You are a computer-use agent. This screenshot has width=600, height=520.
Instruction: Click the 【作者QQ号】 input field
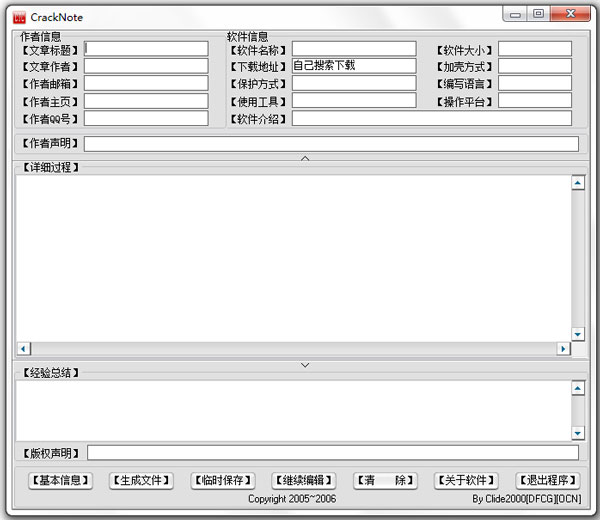pyautogui.click(x=146, y=118)
